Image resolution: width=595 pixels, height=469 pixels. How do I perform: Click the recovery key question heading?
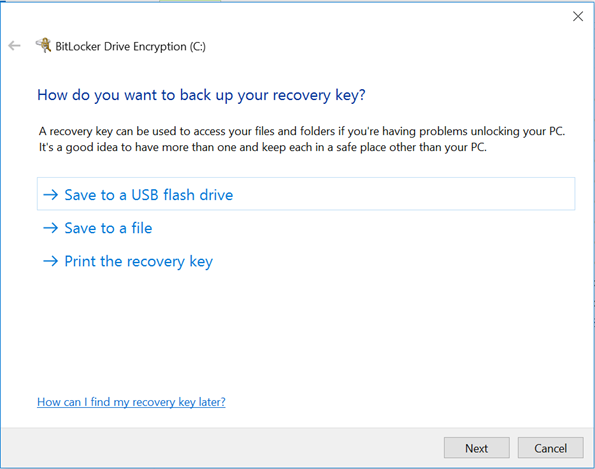click(x=201, y=95)
